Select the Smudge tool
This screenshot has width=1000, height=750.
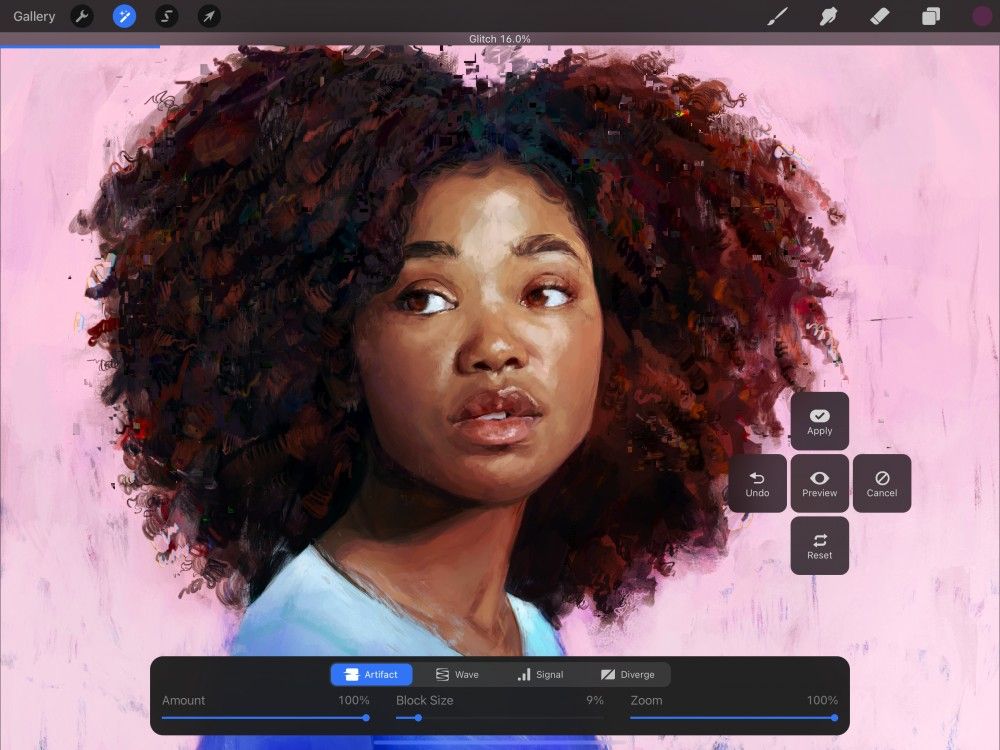click(828, 16)
